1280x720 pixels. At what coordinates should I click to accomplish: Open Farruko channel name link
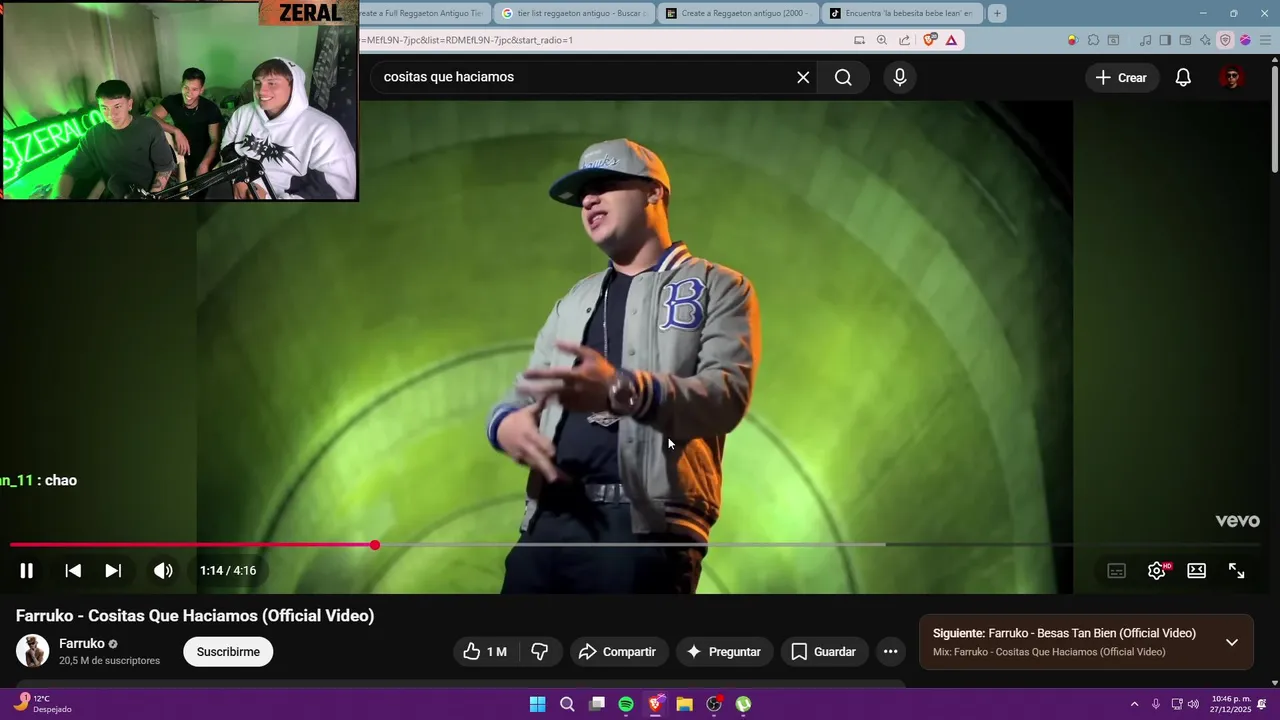[x=82, y=644]
